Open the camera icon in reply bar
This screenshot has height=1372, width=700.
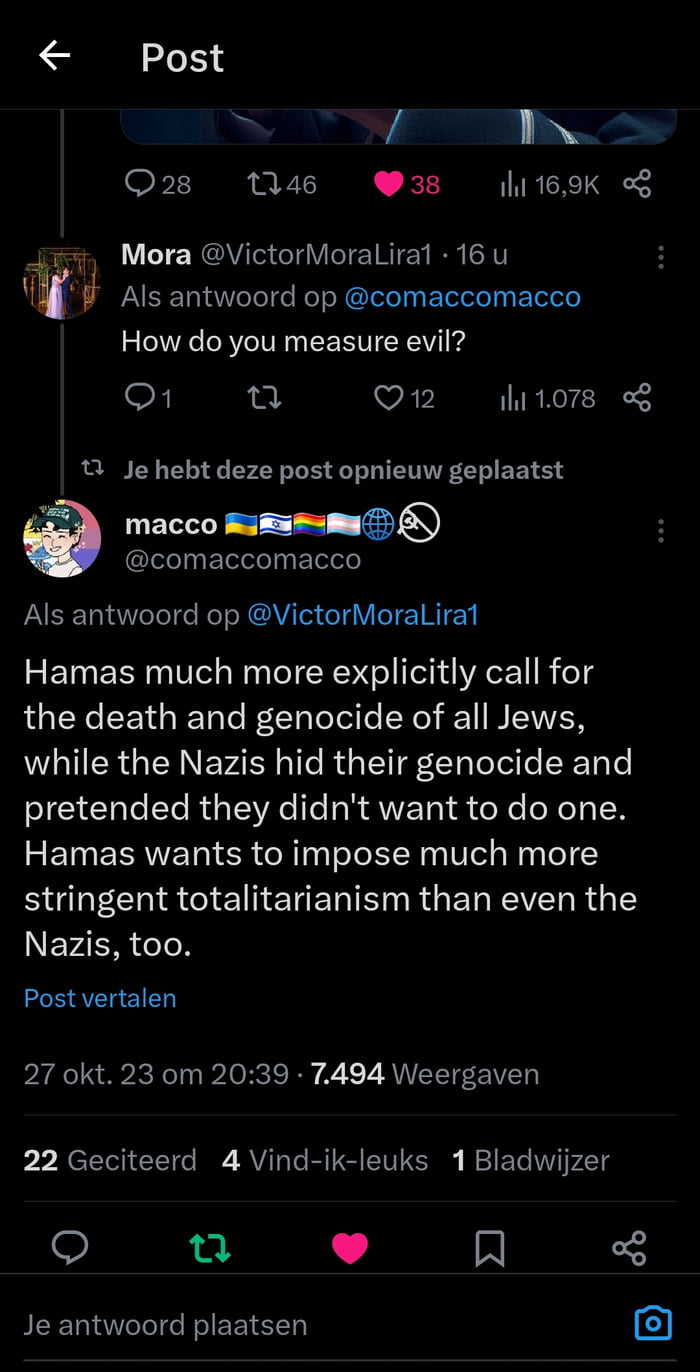pos(653,1324)
